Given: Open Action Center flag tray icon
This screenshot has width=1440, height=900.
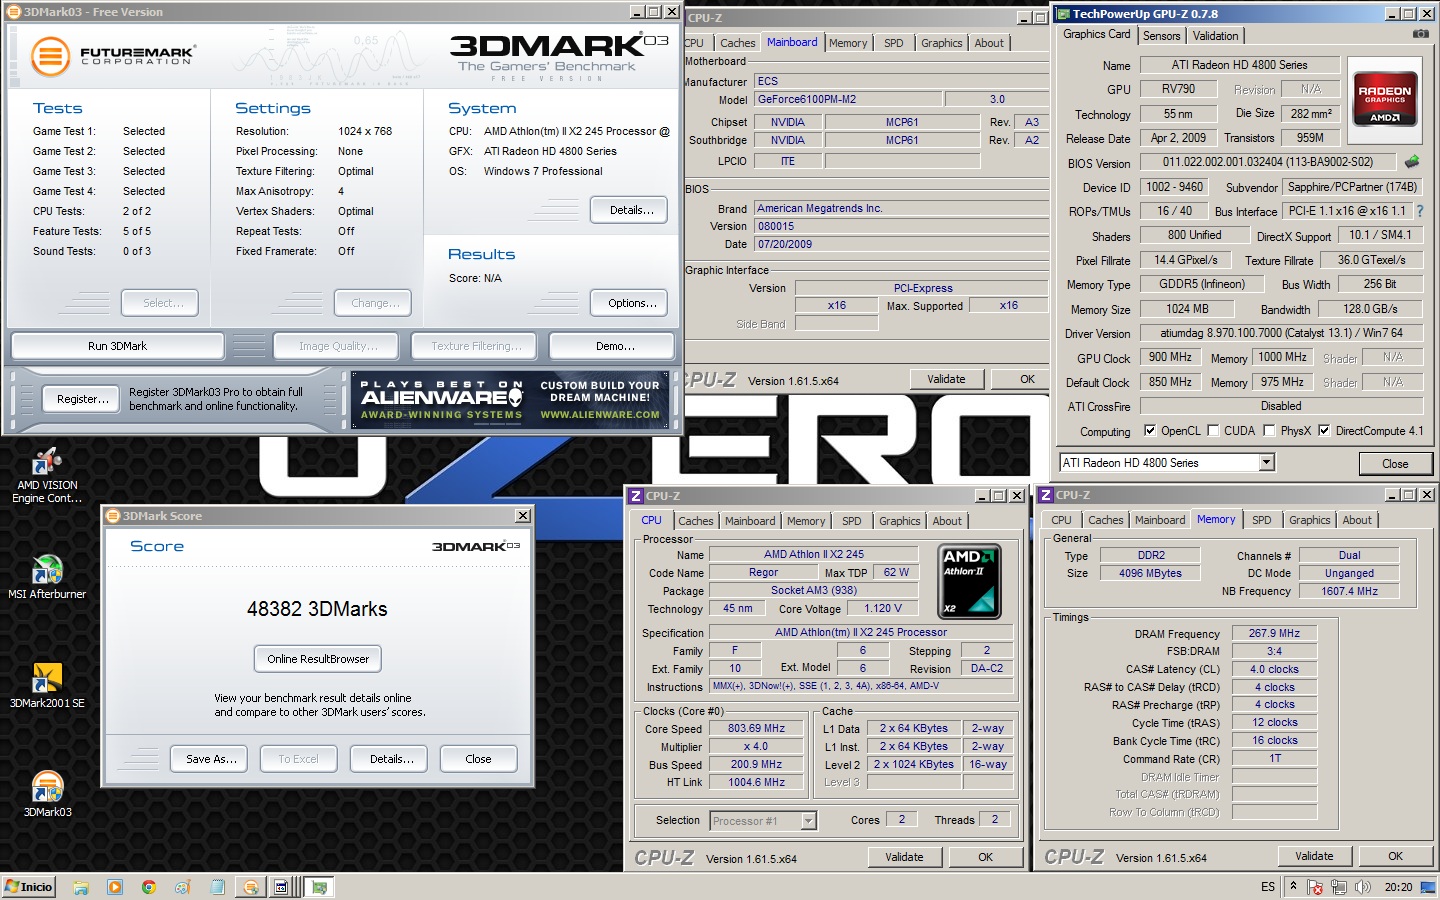Looking at the screenshot, I should (x=1315, y=887).
